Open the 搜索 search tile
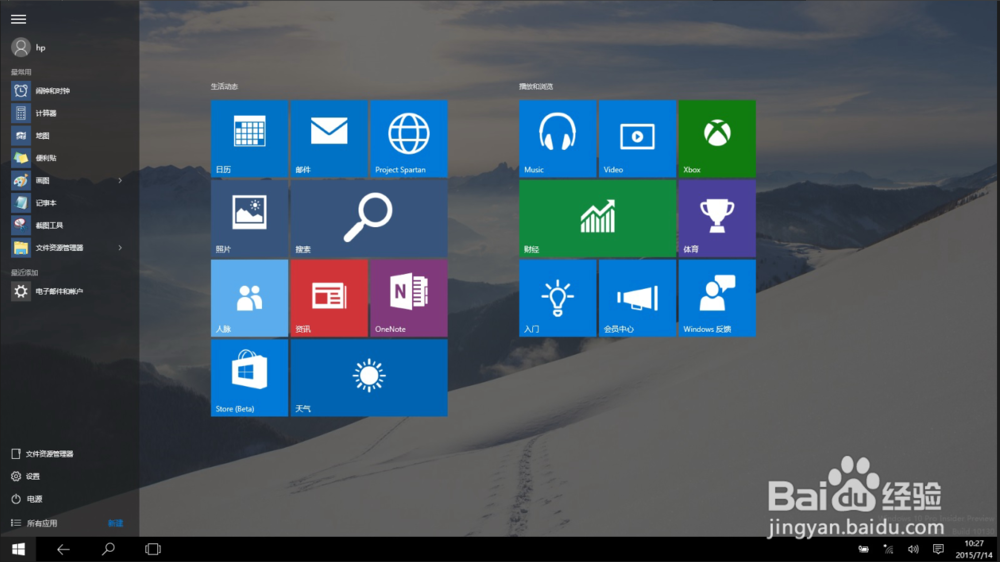 tap(369, 218)
